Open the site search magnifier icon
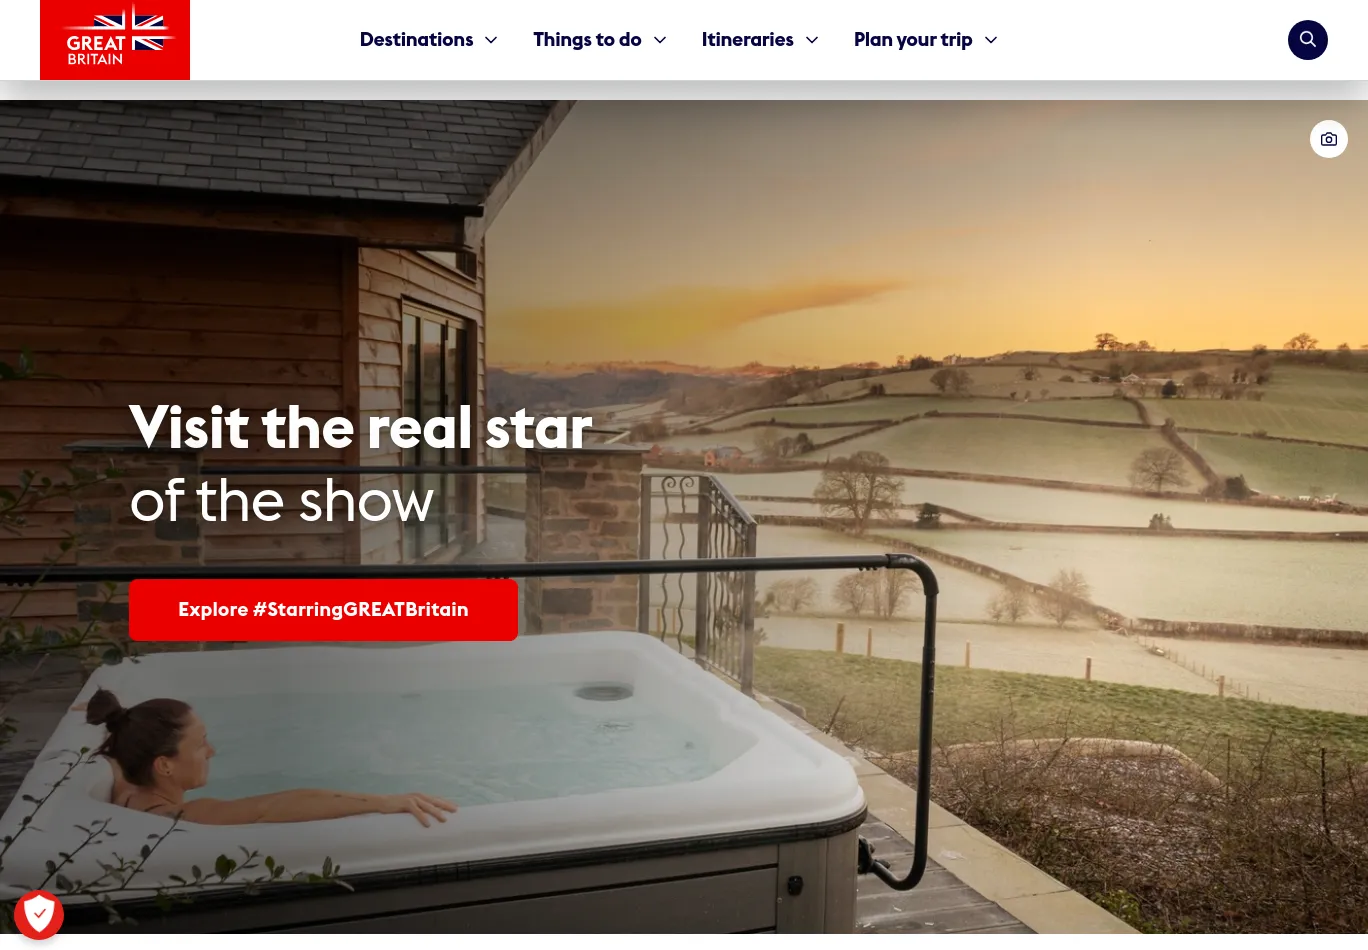The height and width of the screenshot is (950, 1368). (1307, 40)
